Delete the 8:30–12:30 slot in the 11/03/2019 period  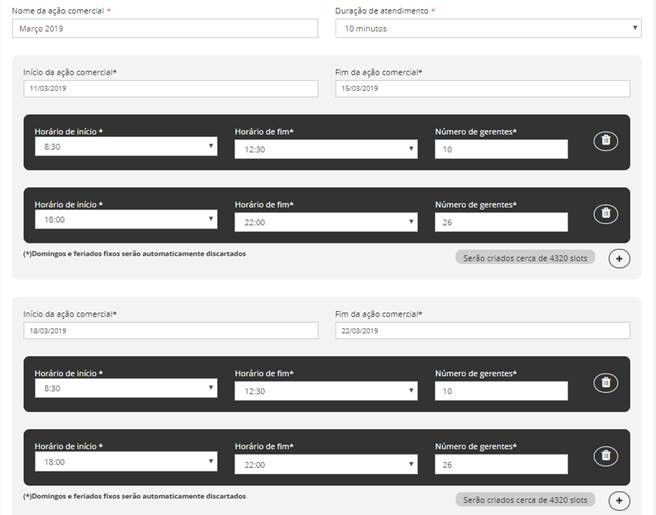tap(604, 141)
